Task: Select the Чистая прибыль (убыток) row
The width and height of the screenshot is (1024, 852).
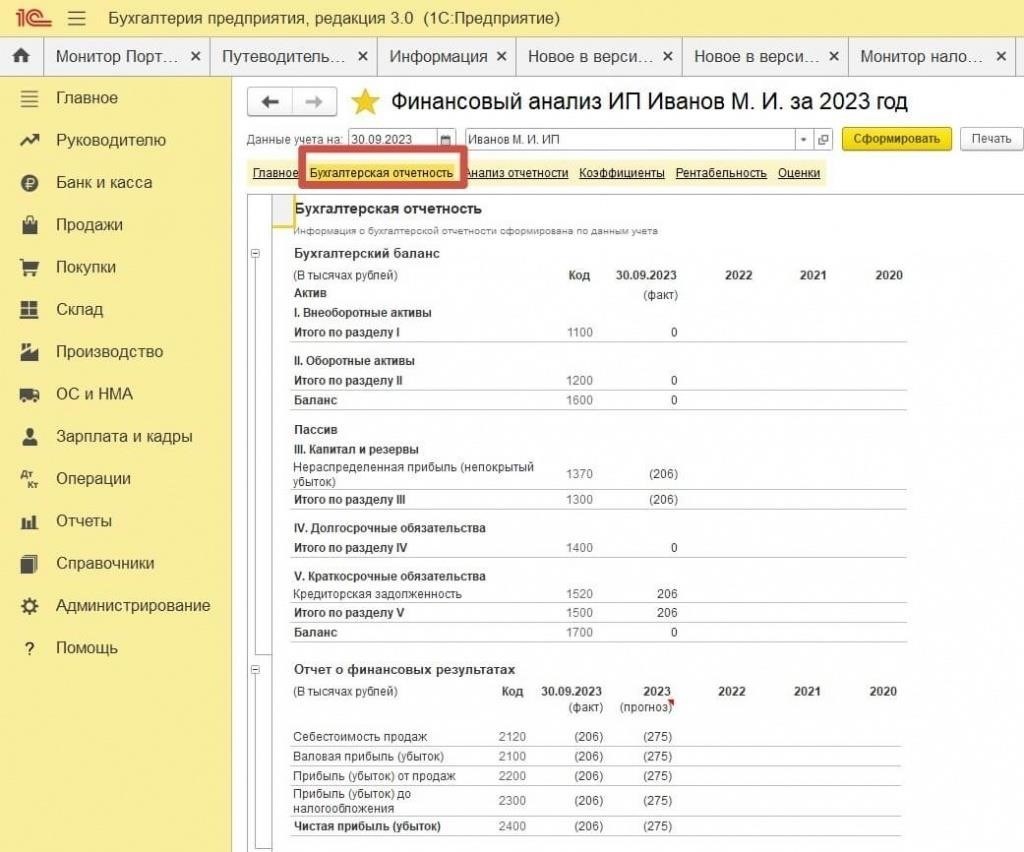Action: (596, 827)
